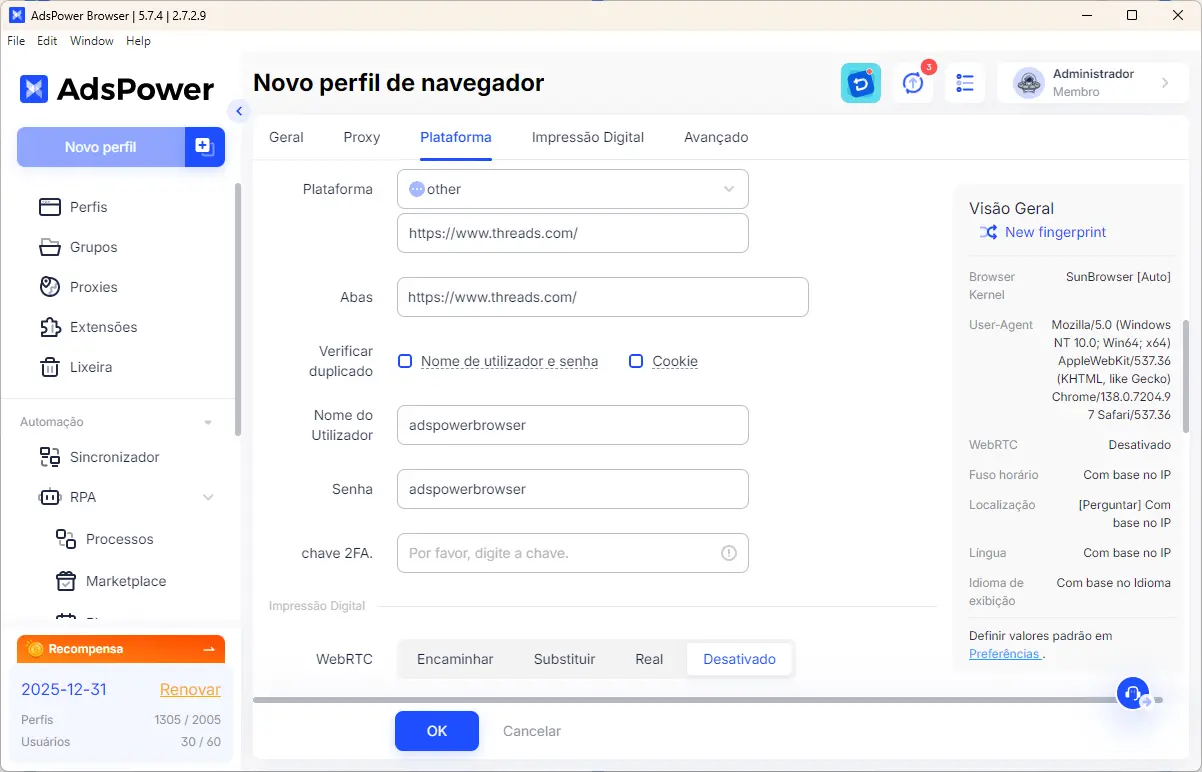Click the Perfis count 1305 / 2005
This screenshot has width=1202, height=772.
(x=187, y=720)
